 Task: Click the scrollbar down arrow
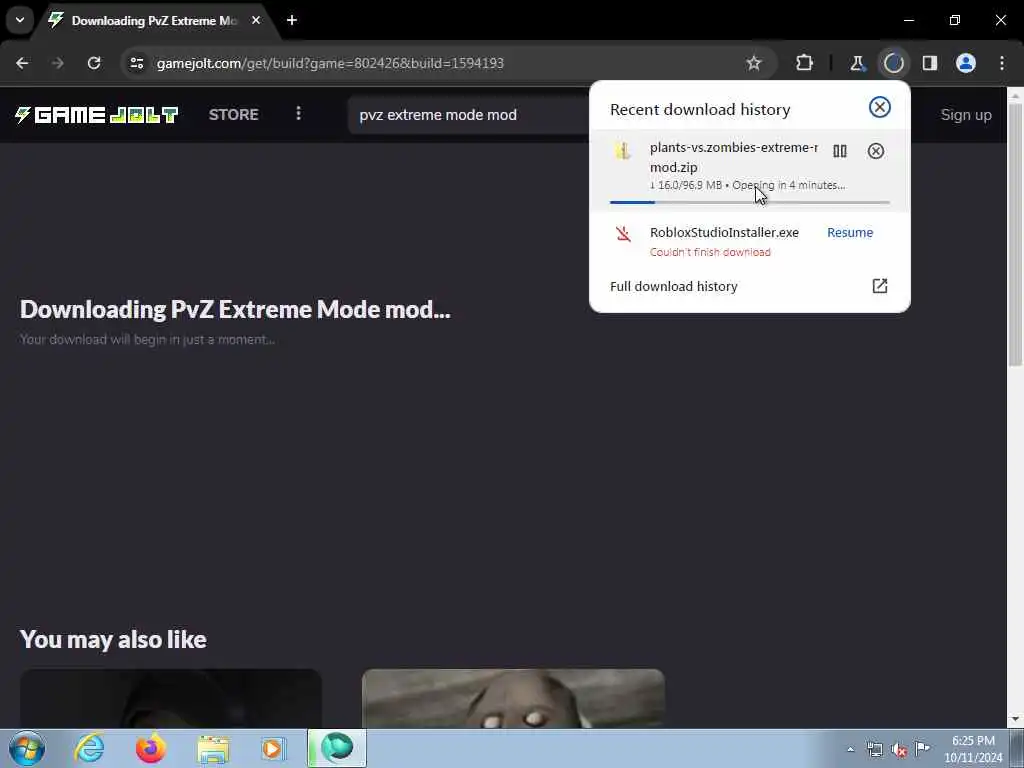point(1015,720)
